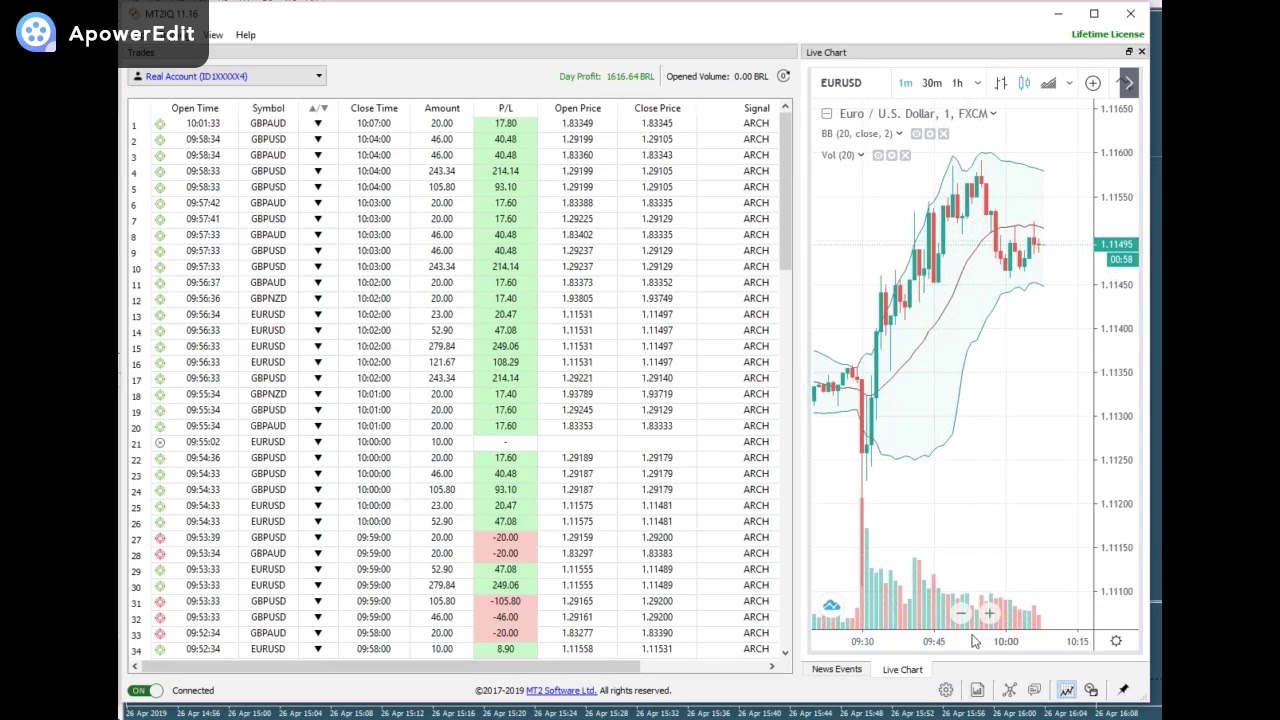Open the settings gear in bottom toolbar
The width and height of the screenshot is (1280, 720).
[x=945, y=690]
